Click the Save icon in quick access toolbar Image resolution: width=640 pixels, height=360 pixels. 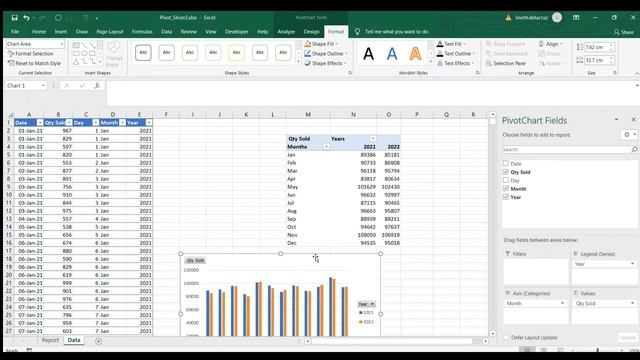click(x=14, y=18)
